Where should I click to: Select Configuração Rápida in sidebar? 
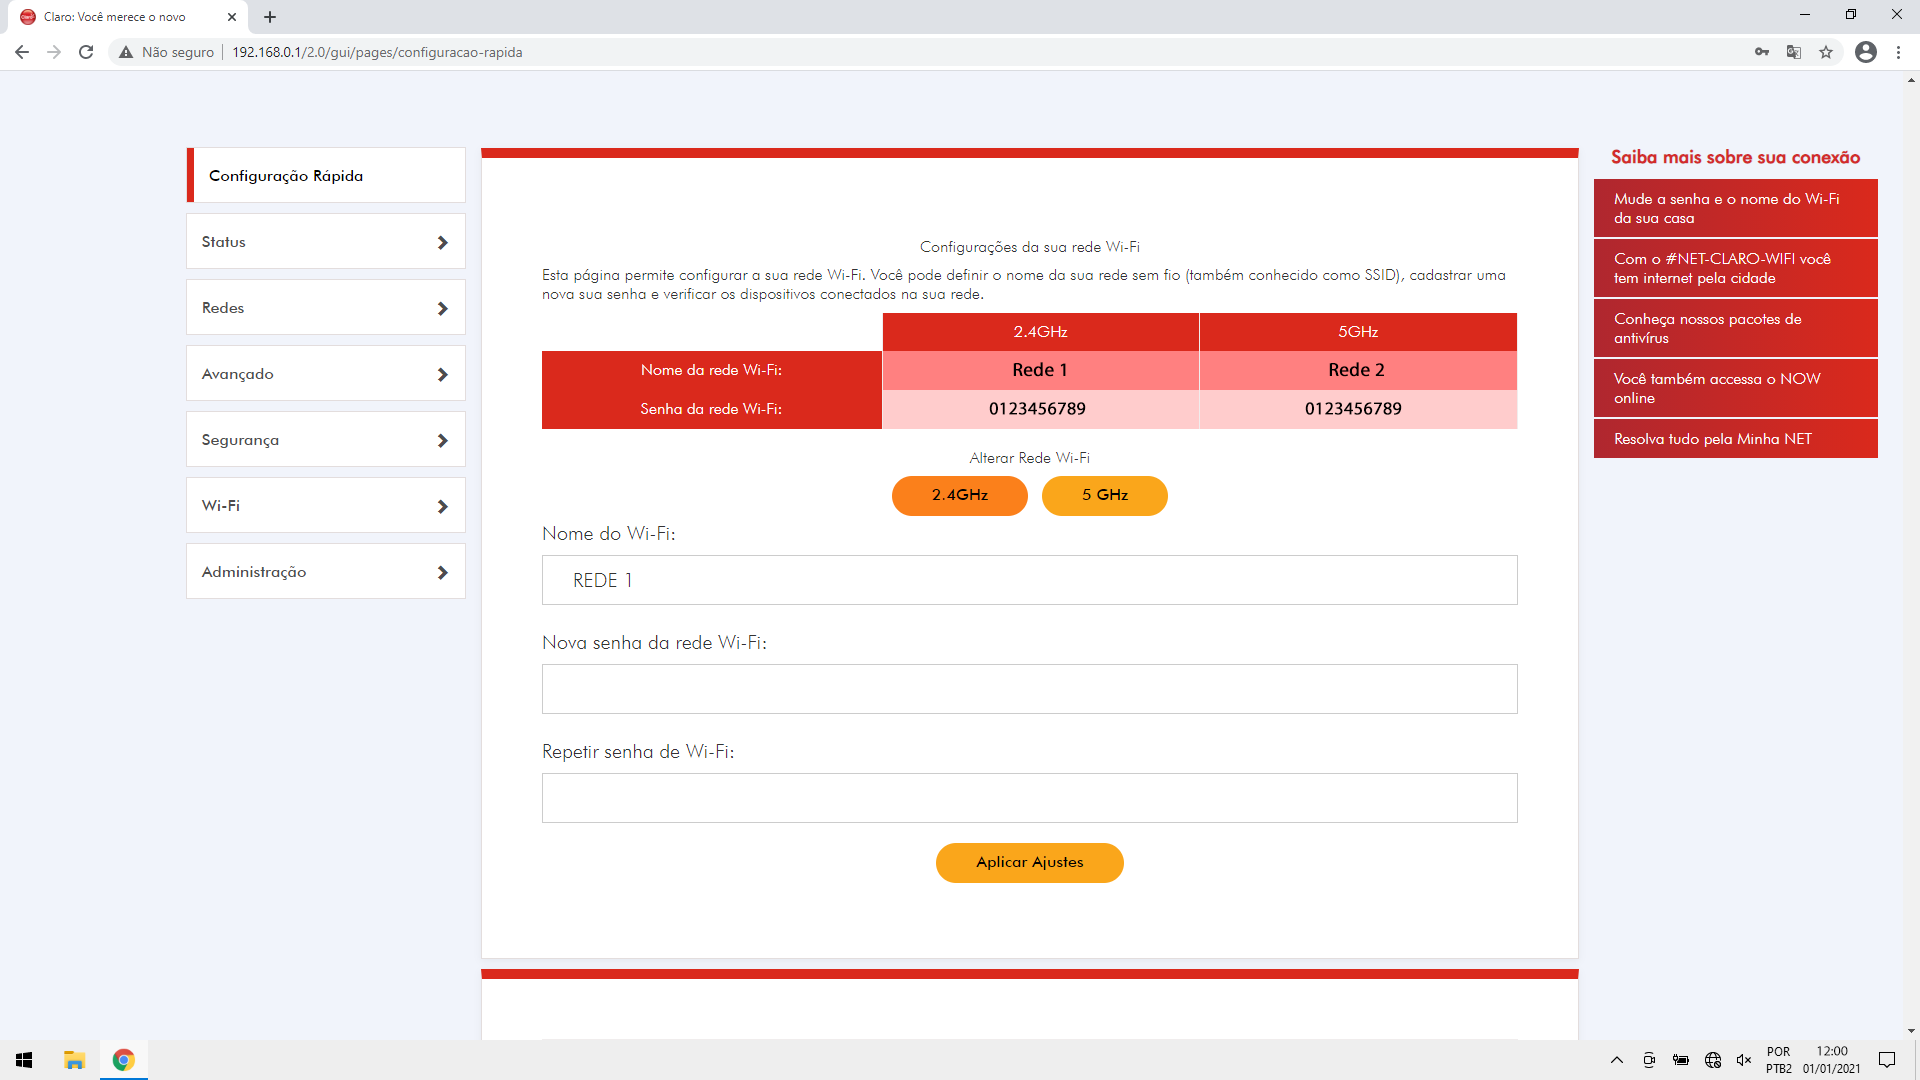pos(326,175)
